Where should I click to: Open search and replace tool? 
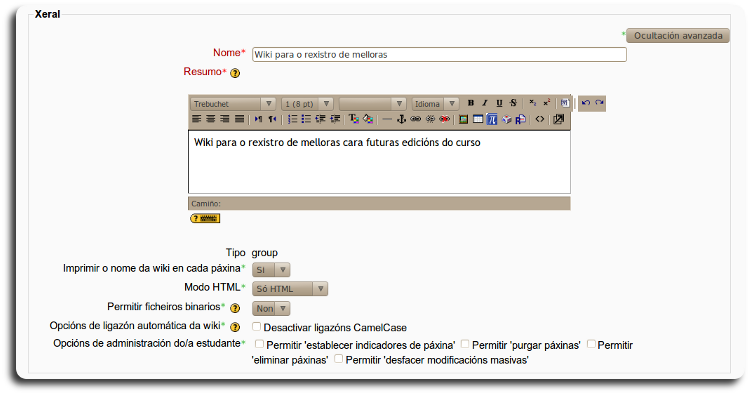pyautogui.click(x=520, y=119)
